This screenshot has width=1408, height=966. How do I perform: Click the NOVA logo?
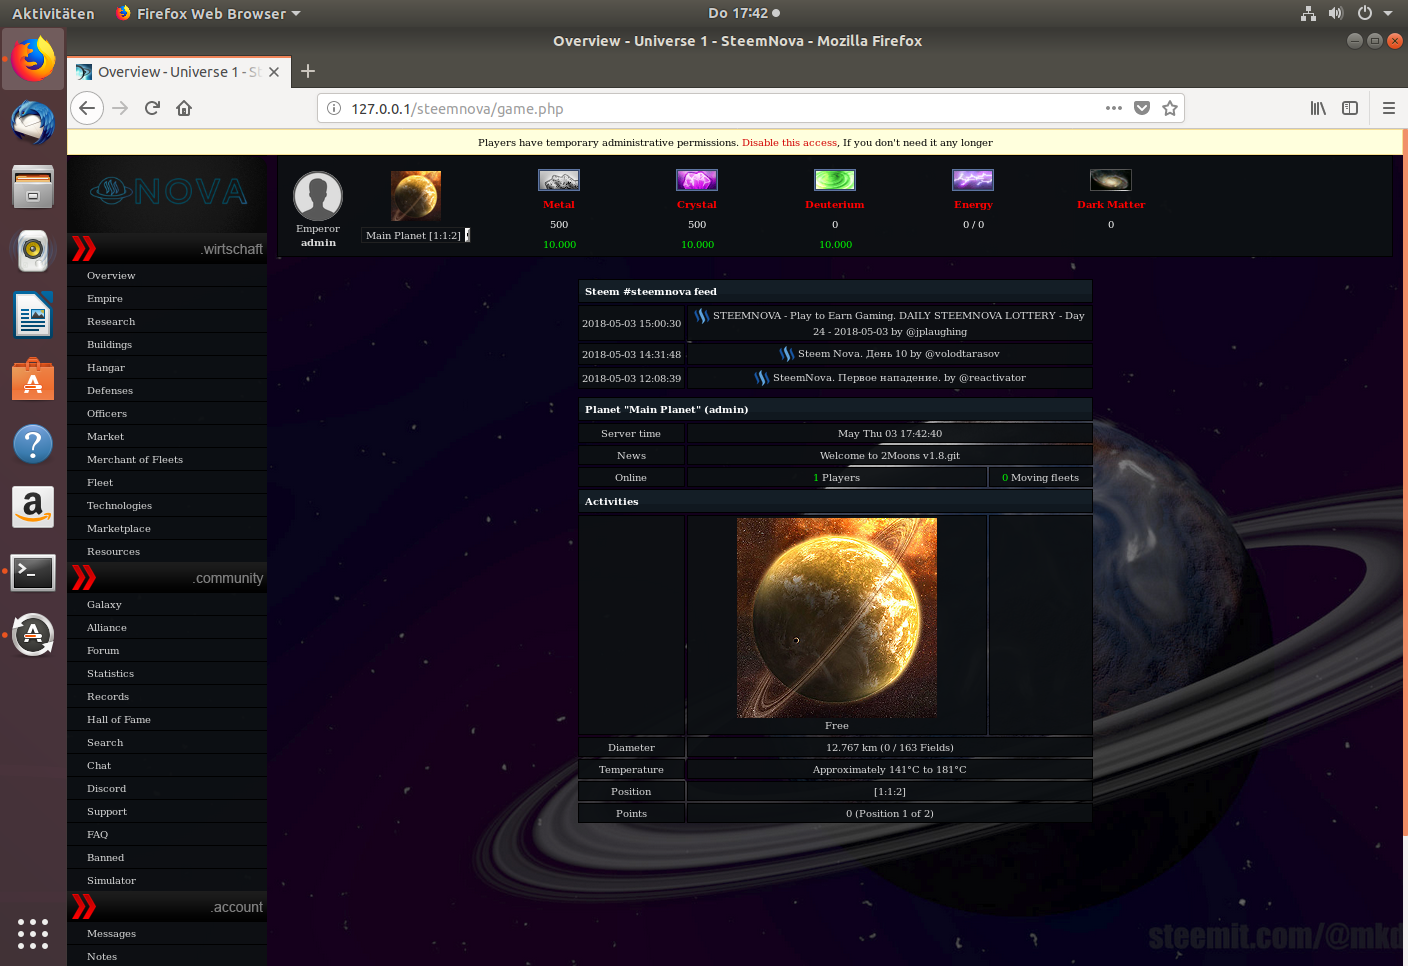(168, 190)
